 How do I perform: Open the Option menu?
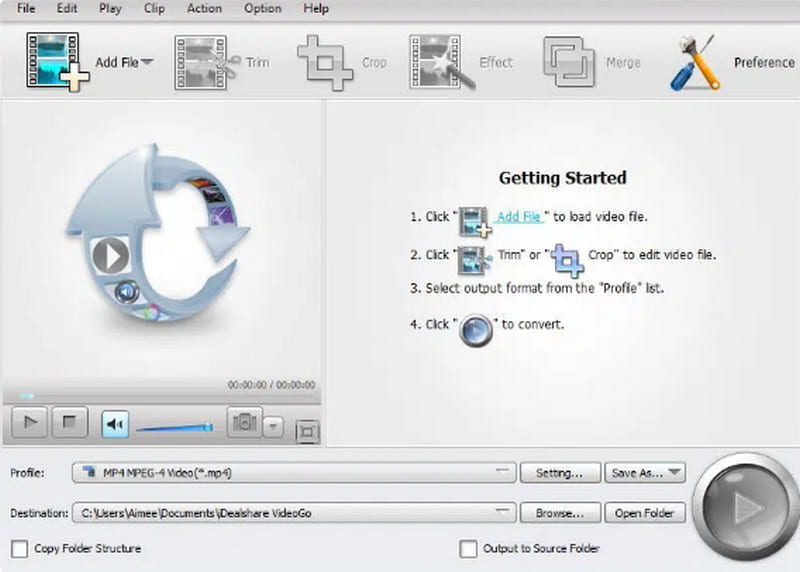[x=263, y=9]
